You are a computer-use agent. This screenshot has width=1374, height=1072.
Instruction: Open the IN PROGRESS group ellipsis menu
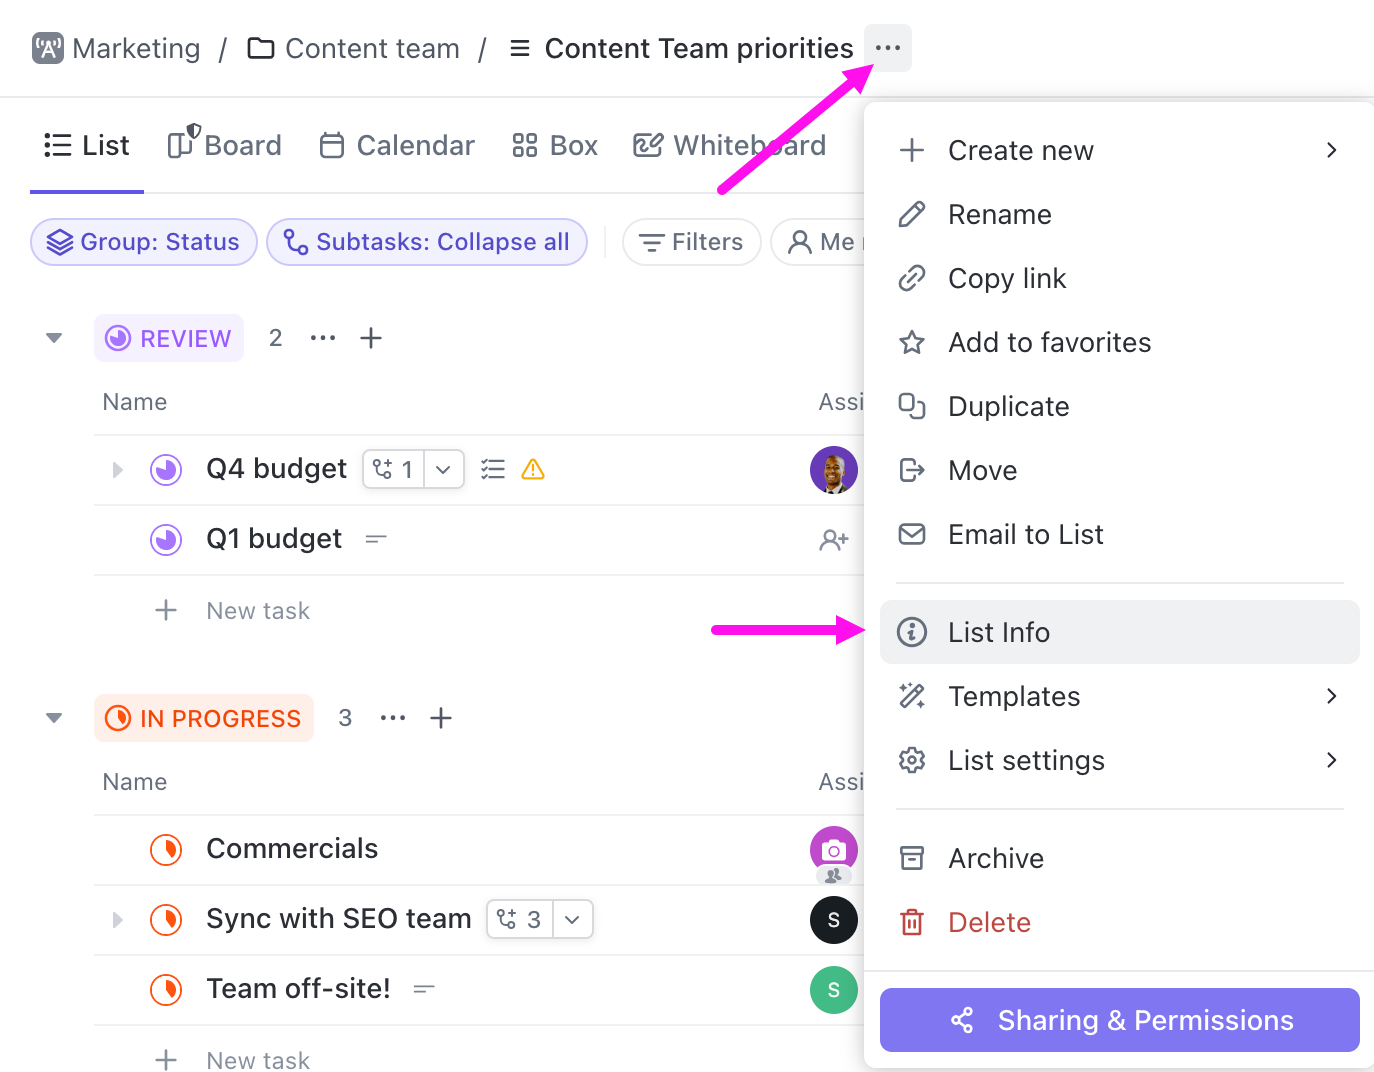coord(393,718)
